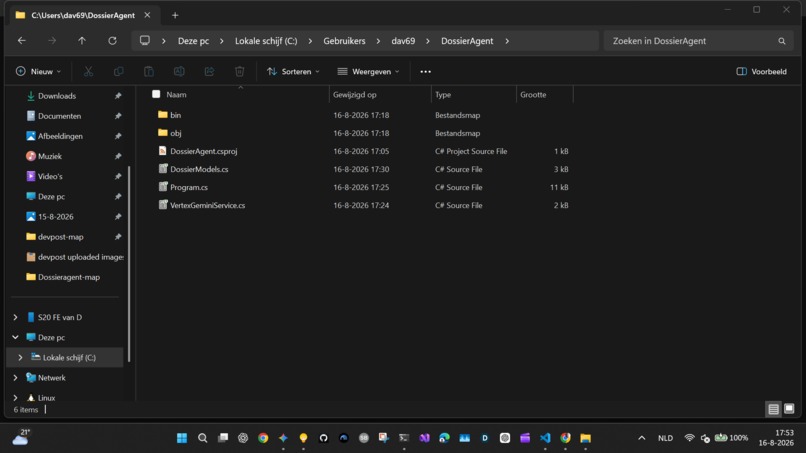The width and height of the screenshot is (806, 453).
Task: Toggle the select-all checkbox beside Naam
Action: pos(156,94)
